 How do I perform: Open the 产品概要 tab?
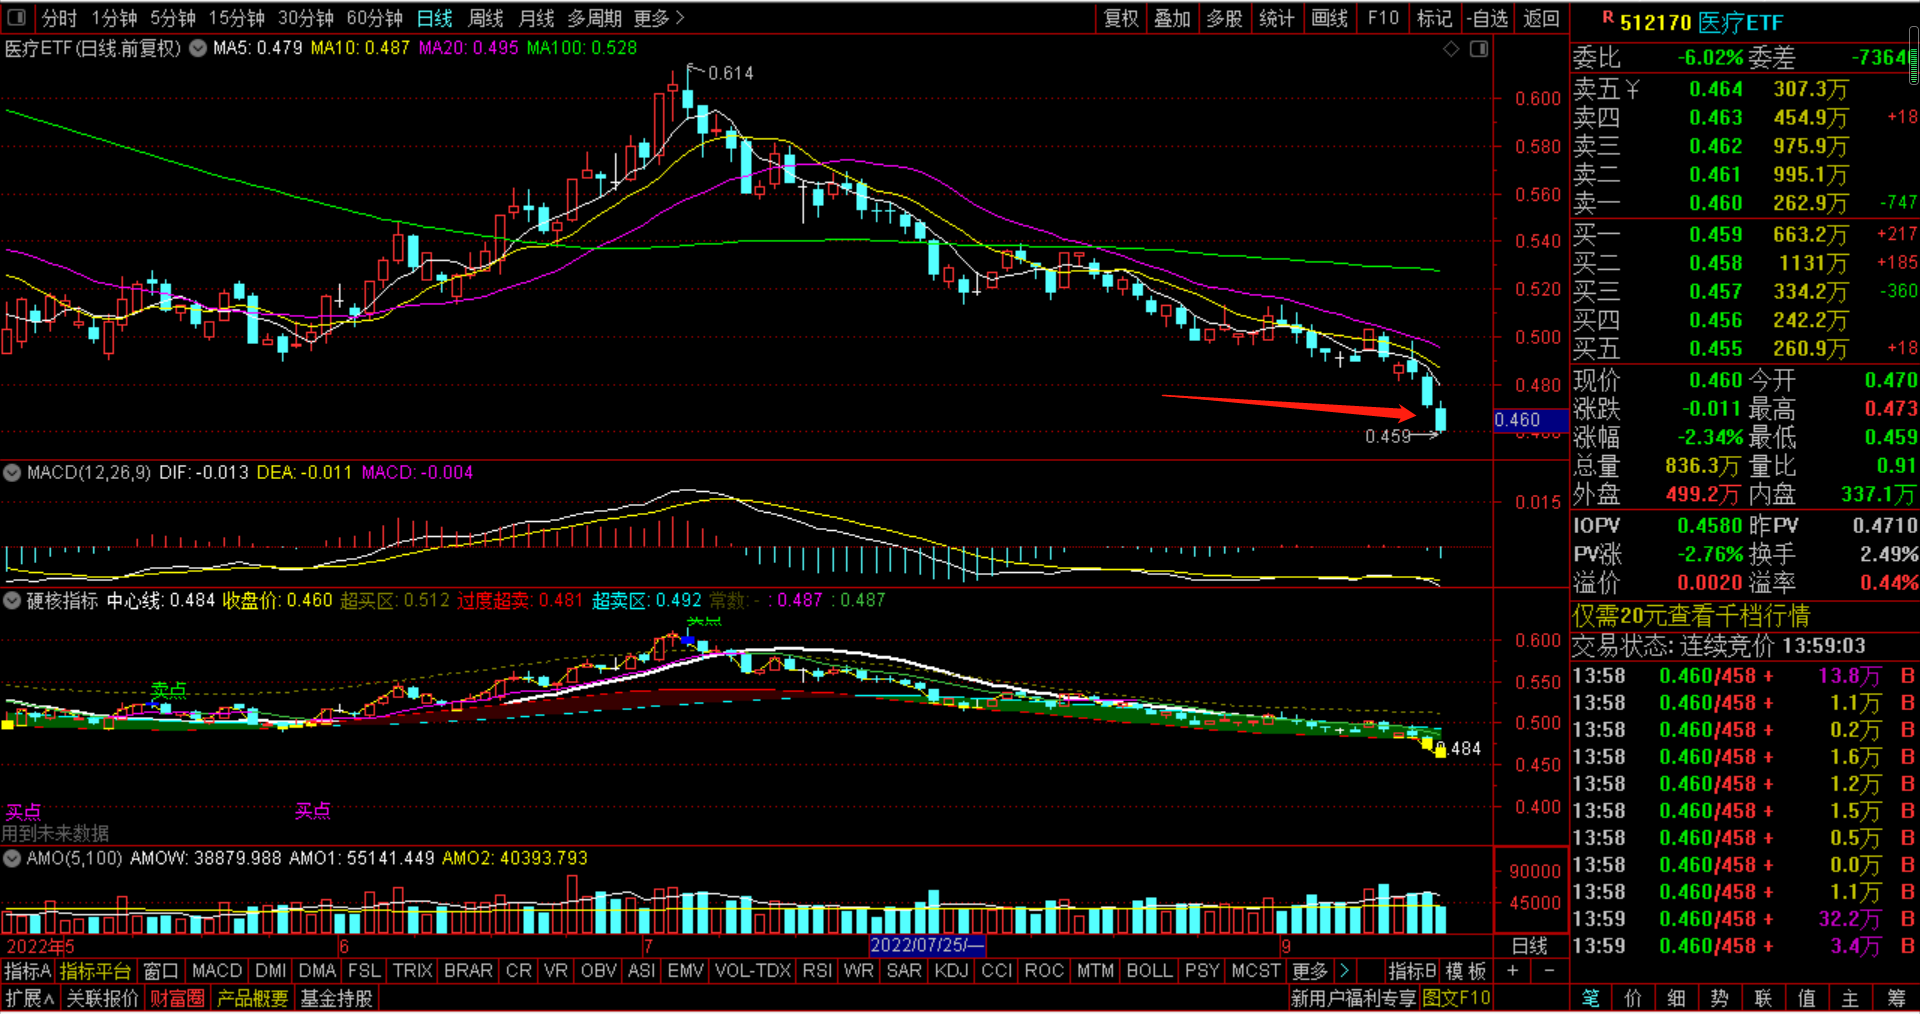(x=253, y=998)
